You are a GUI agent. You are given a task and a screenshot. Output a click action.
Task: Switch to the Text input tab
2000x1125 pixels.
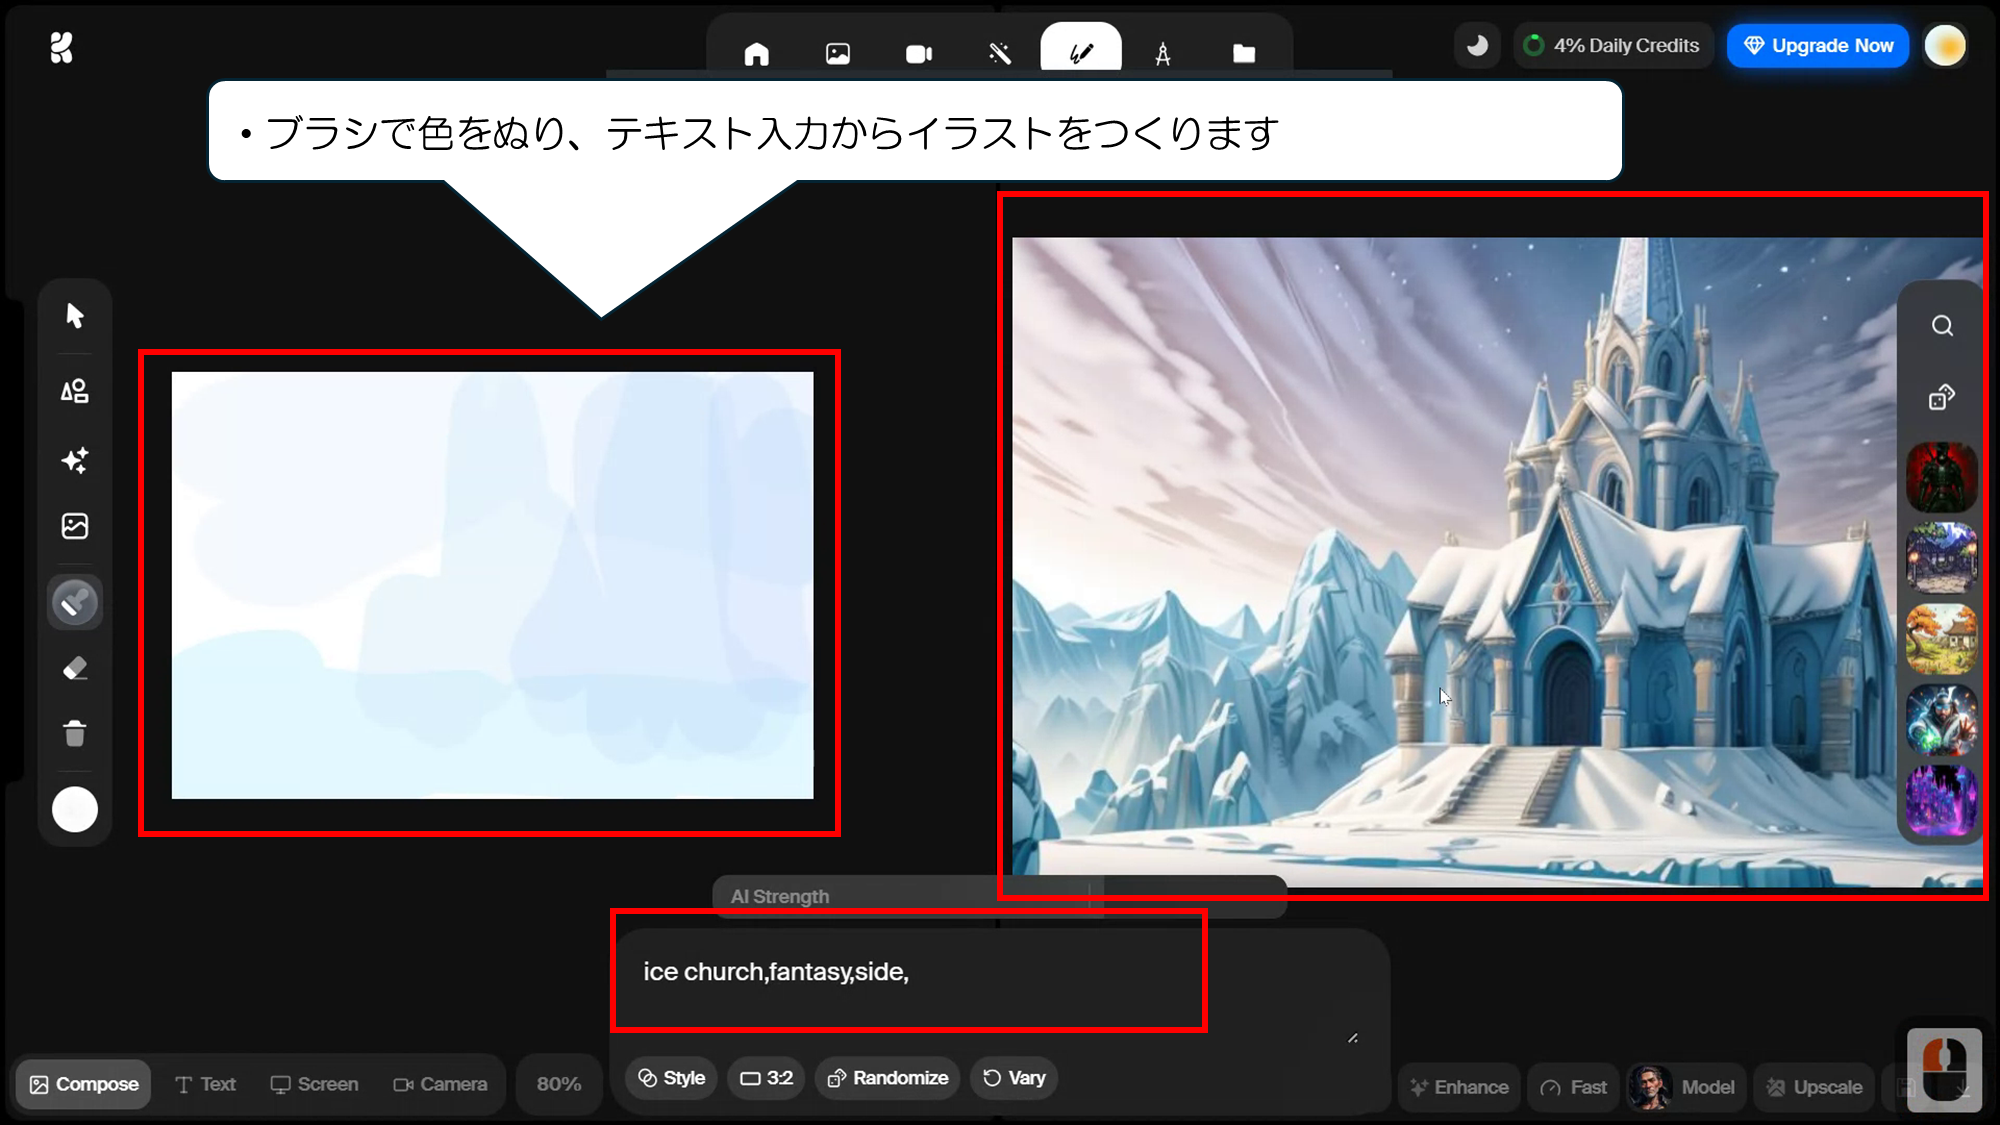(205, 1084)
